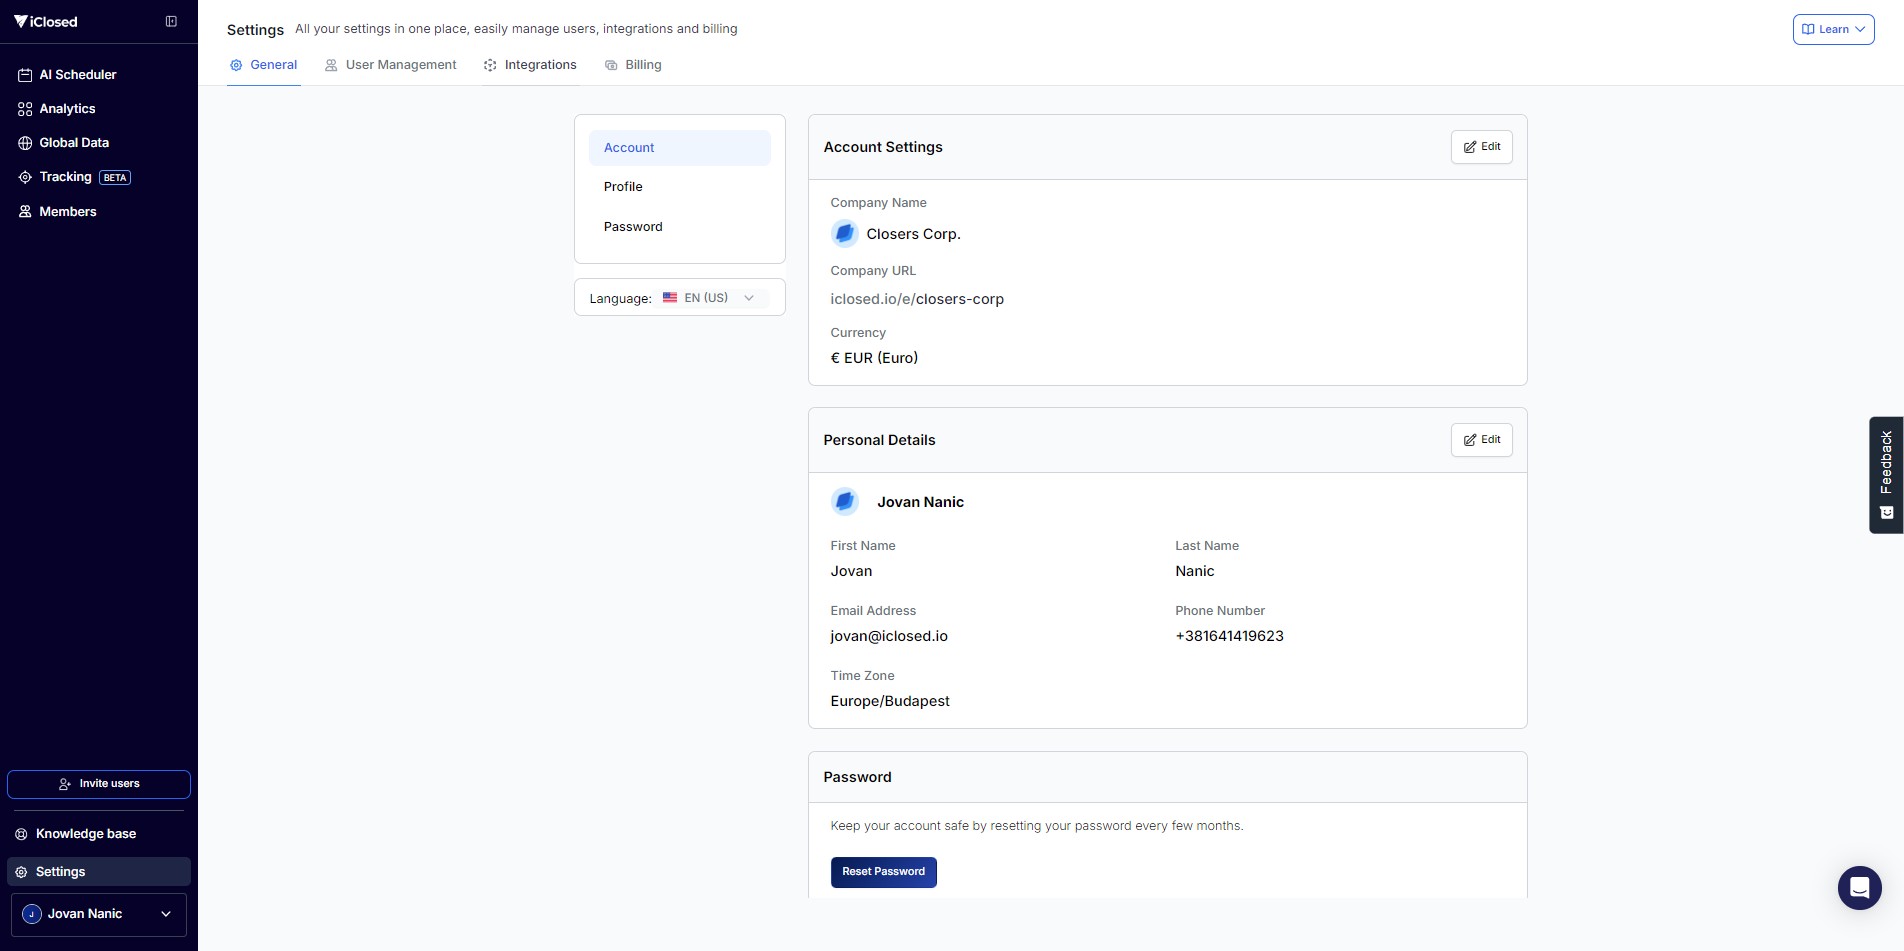Open AI Scheduler from sidebar
This screenshot has height=951, width=1904.
pyautogui.click(x=77, y=75)
